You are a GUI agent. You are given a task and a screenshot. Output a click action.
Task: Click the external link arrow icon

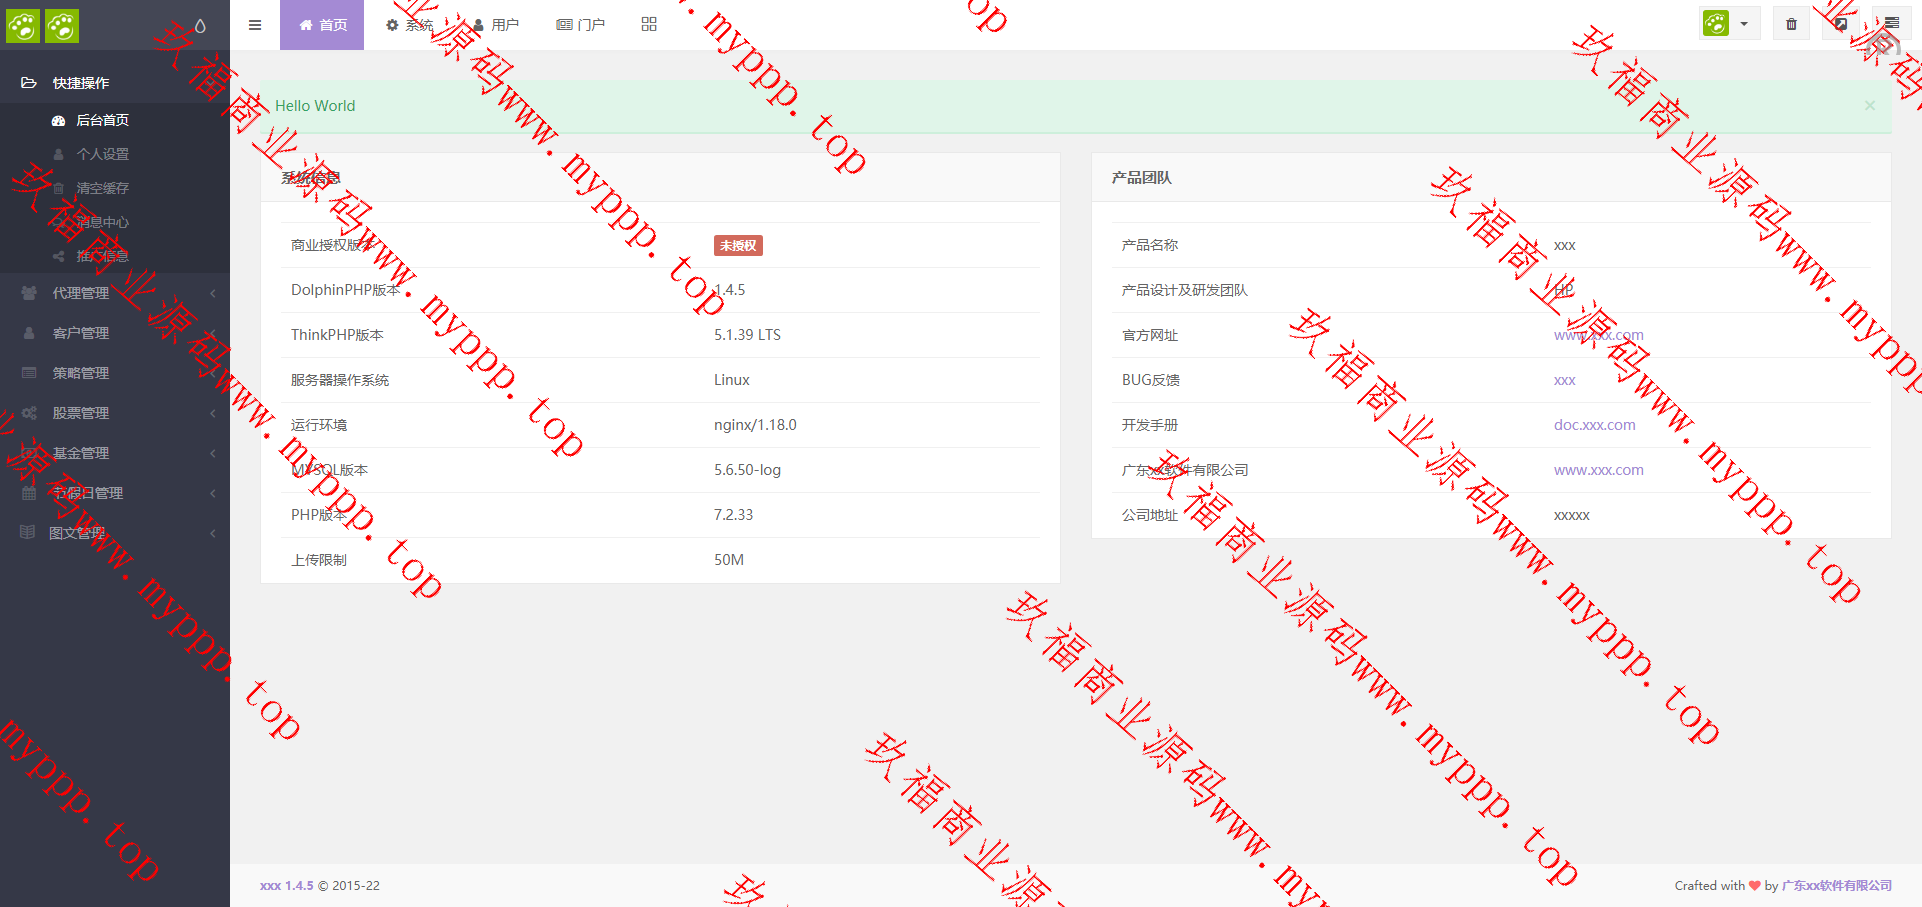[1840, 24]
